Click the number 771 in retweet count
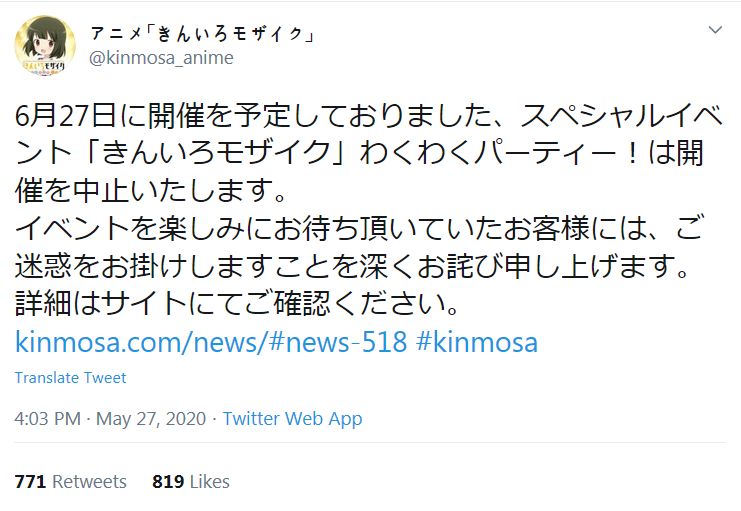This screenshot has width=741, height=511. 30,481
